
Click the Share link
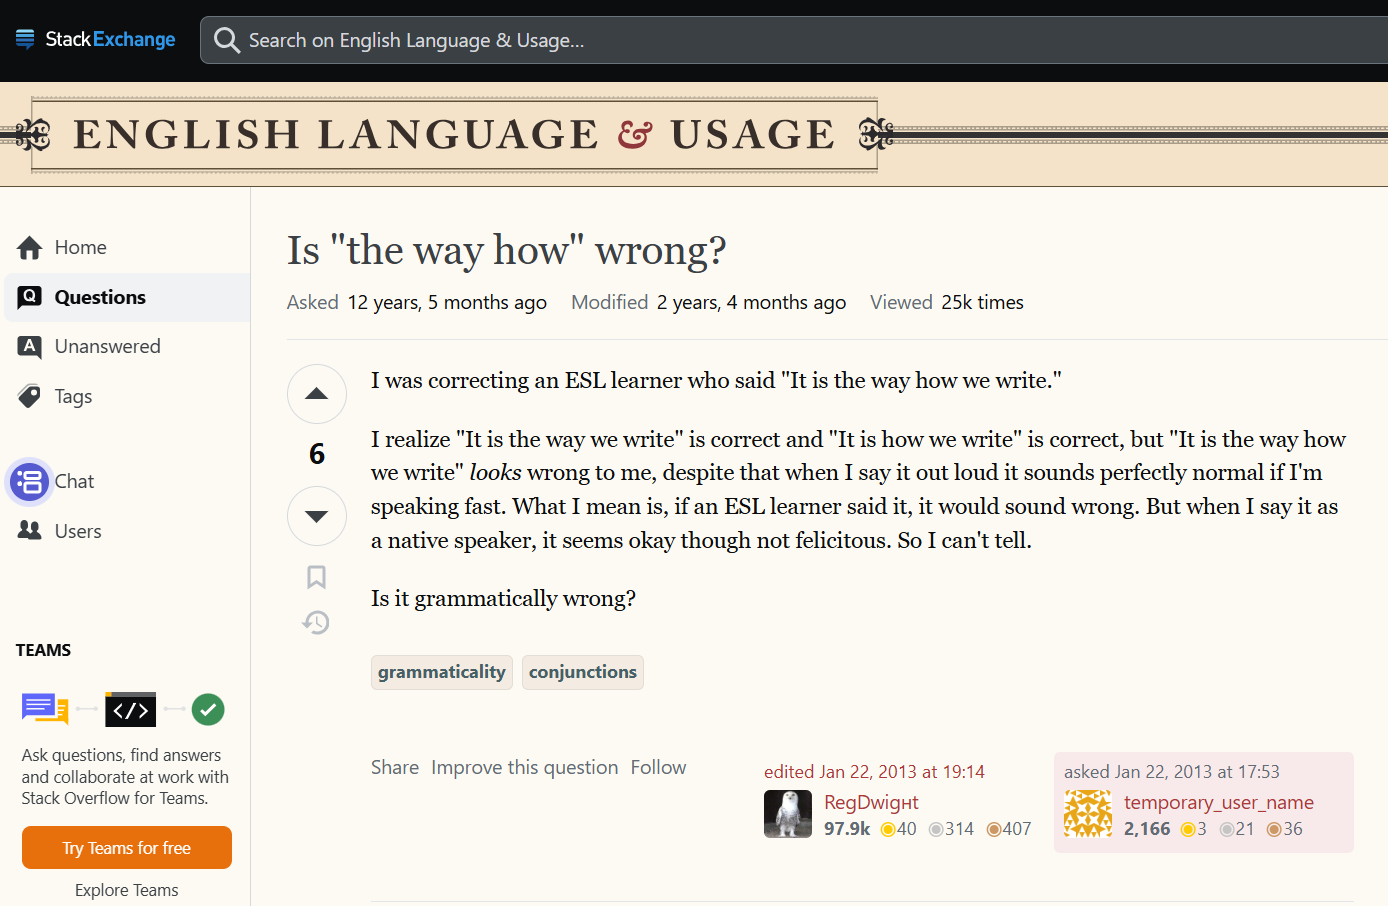point(395,767)
